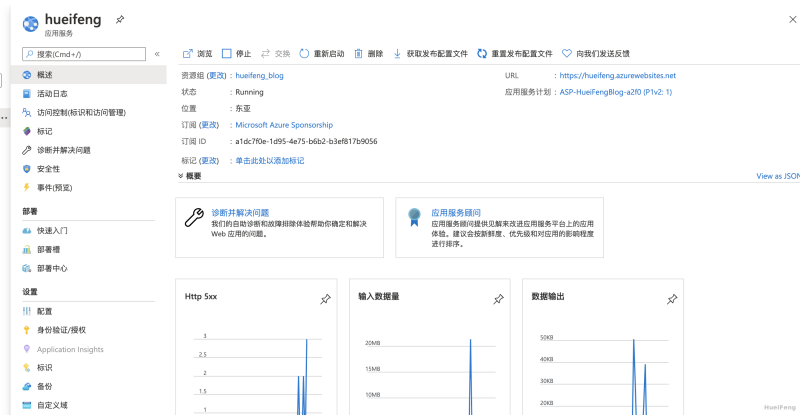Click the 数据输出 chart area
This screenshot has width=800, height=415.
coord(604,375)
